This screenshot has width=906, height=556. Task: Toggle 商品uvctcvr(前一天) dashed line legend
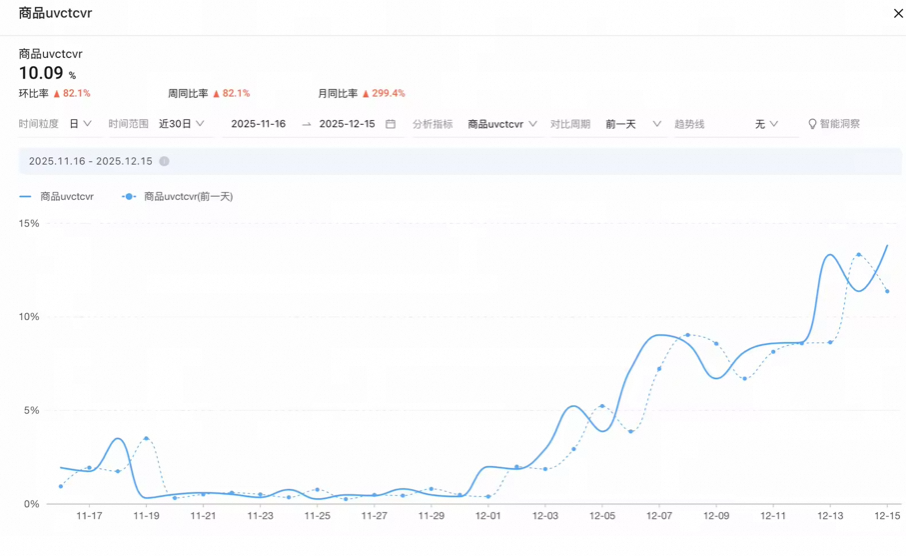pyautogui.click(x=177, y=197)
